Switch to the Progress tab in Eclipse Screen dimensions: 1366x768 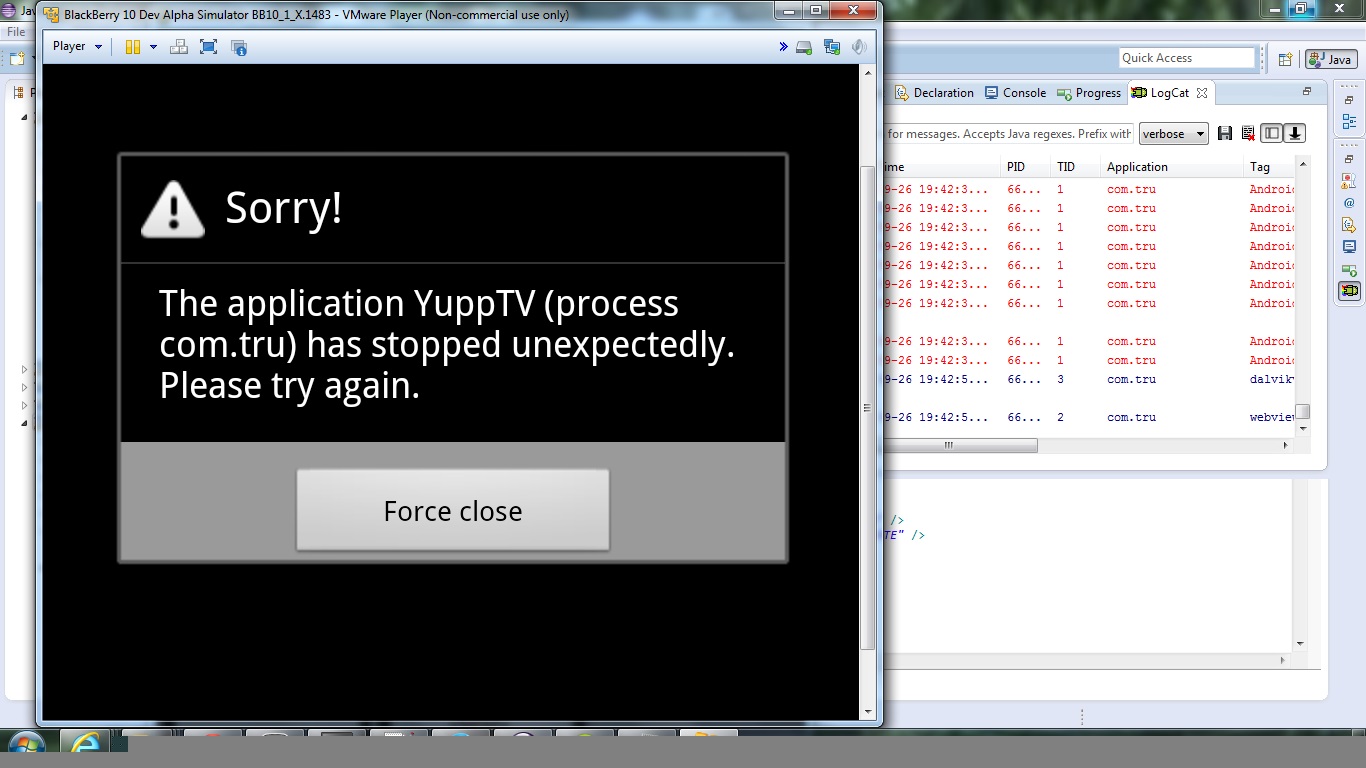tap(1089, 92)
